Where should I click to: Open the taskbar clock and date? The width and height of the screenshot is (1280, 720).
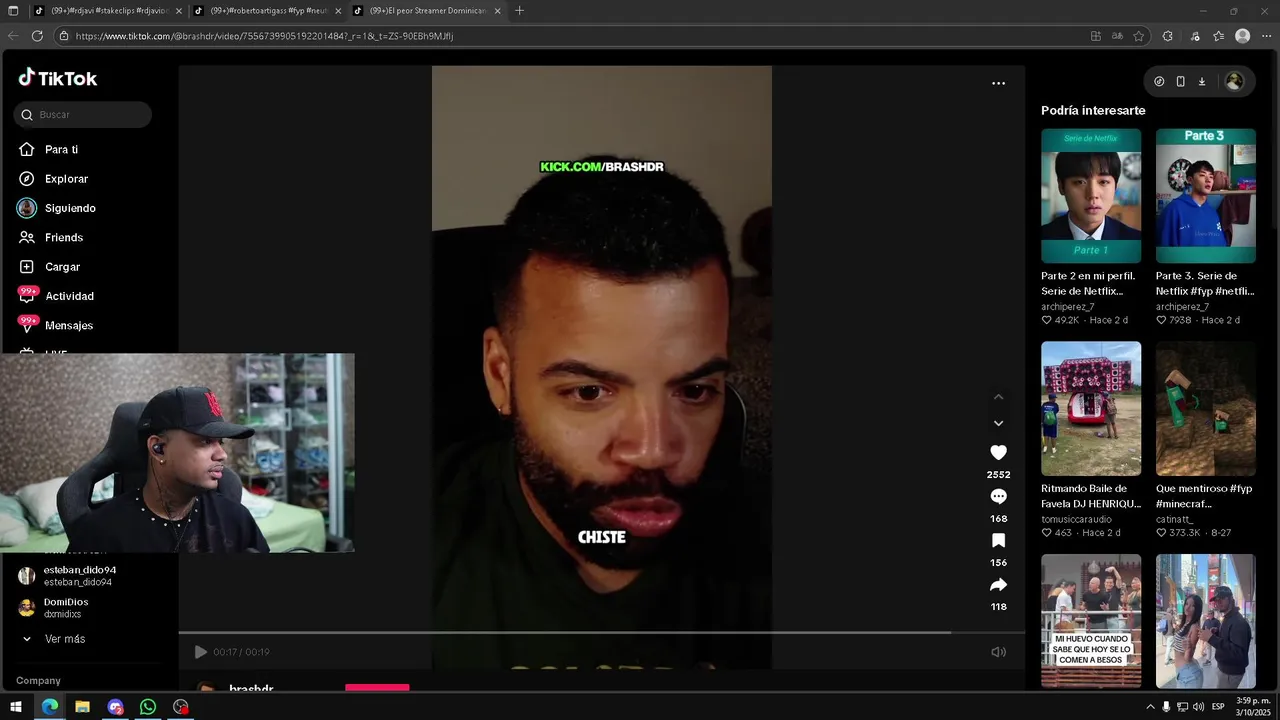(1253, 706)
